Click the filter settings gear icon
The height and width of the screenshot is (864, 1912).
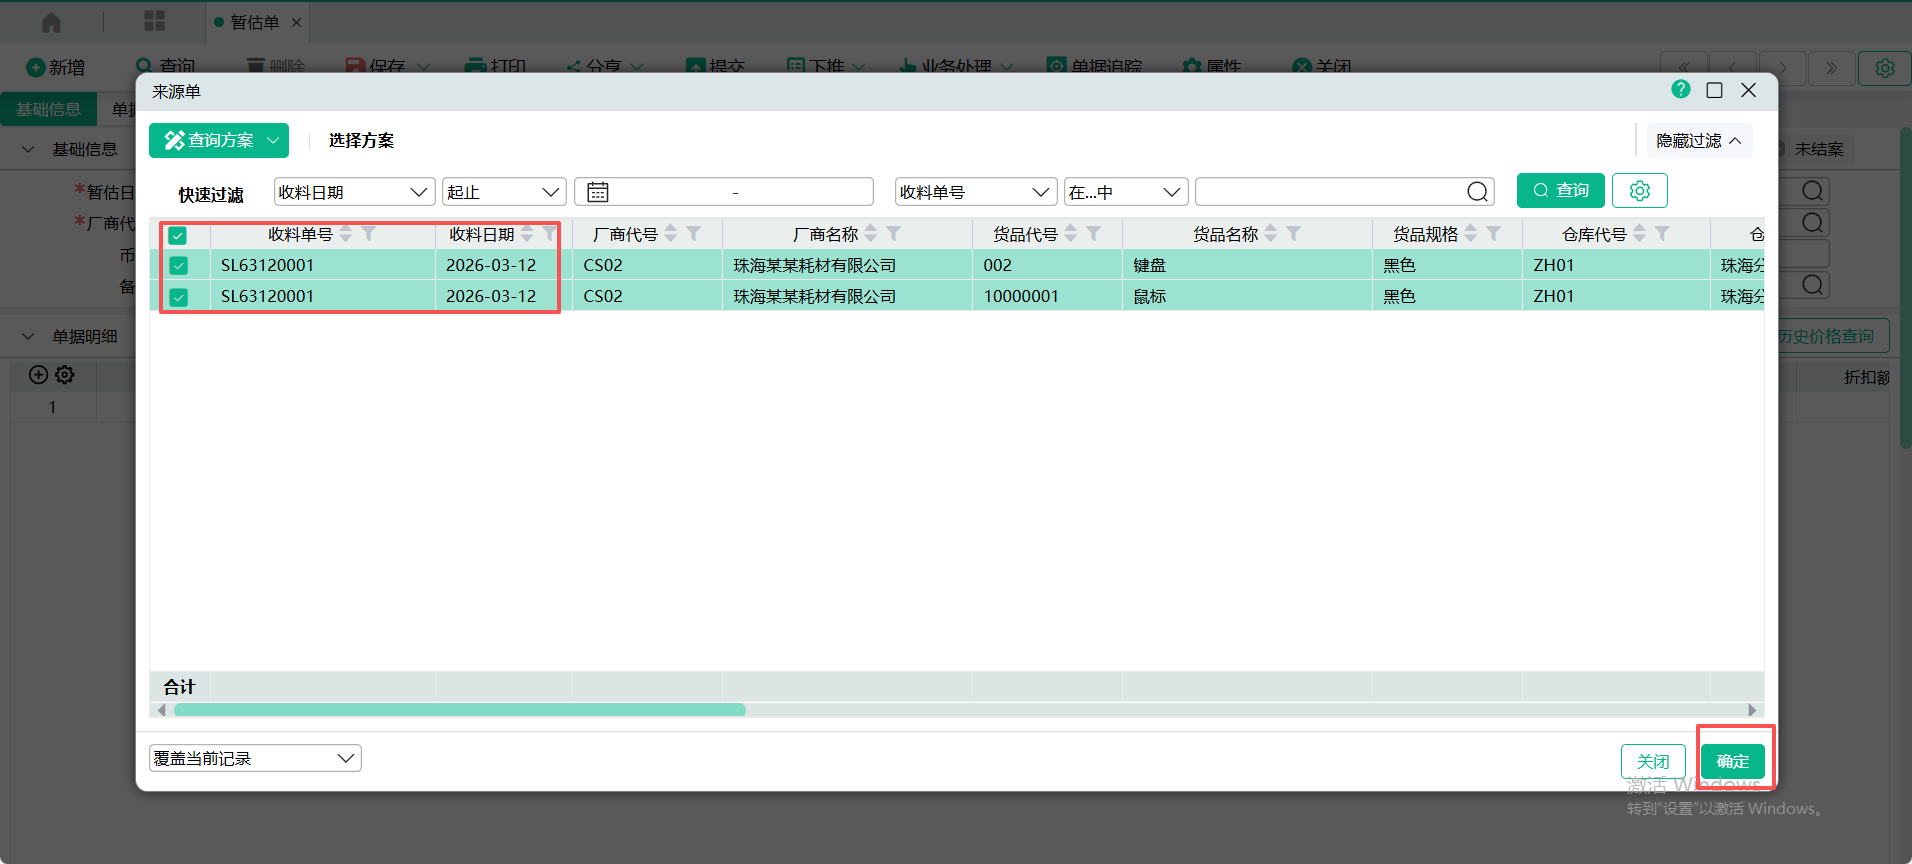click(x=1639, y=191)
